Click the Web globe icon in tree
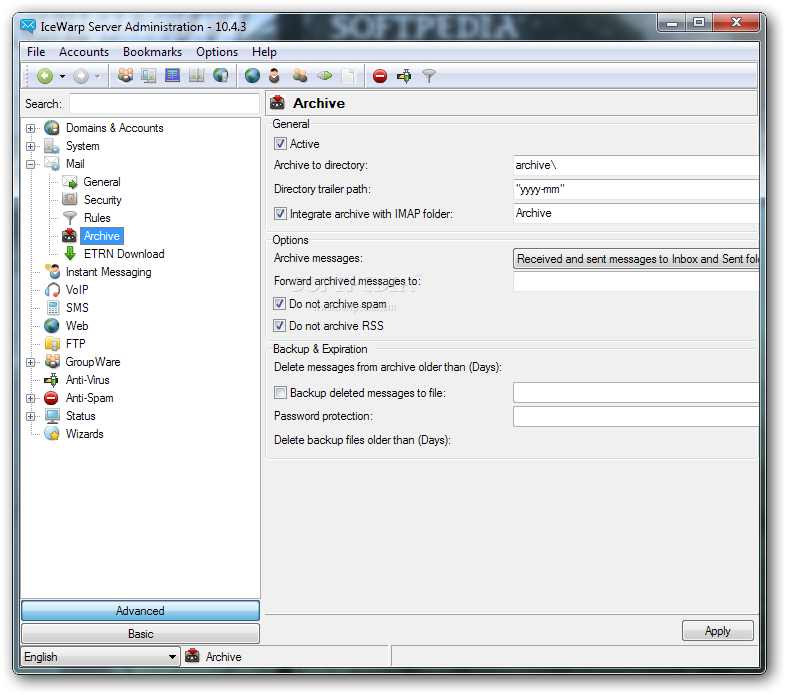787x695 pixels. tap(52, 326)
